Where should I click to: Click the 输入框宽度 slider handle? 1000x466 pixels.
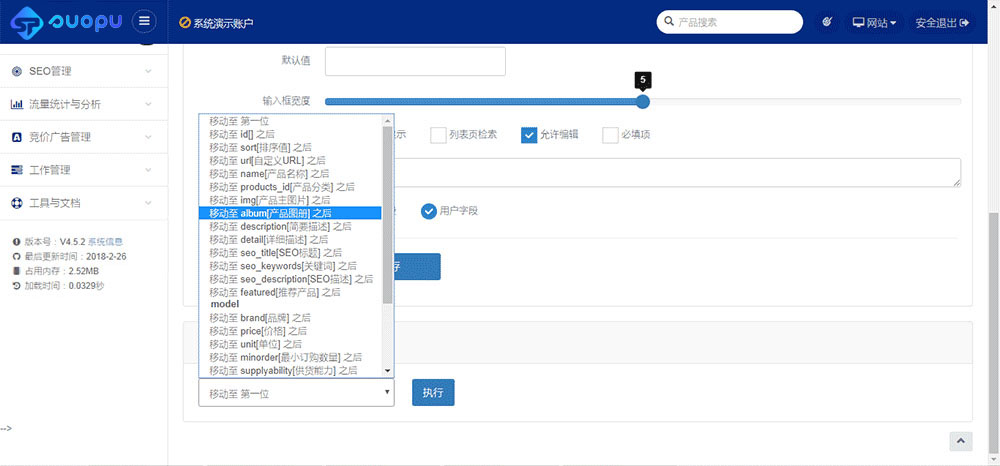tap(643, 101)
